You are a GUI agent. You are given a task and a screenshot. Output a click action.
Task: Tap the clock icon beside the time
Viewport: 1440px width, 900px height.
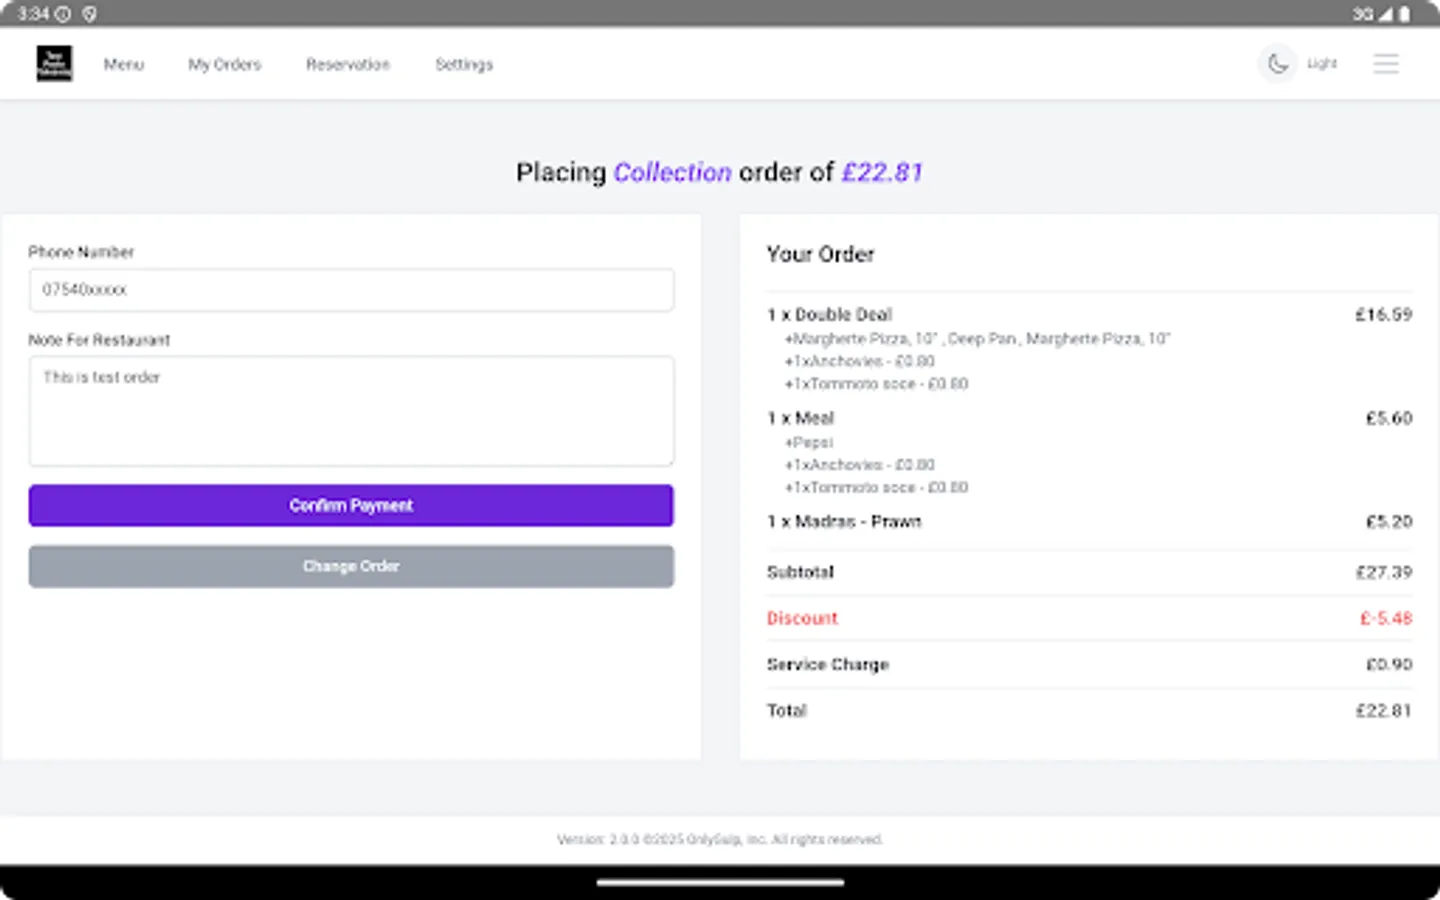click(63, 14)
